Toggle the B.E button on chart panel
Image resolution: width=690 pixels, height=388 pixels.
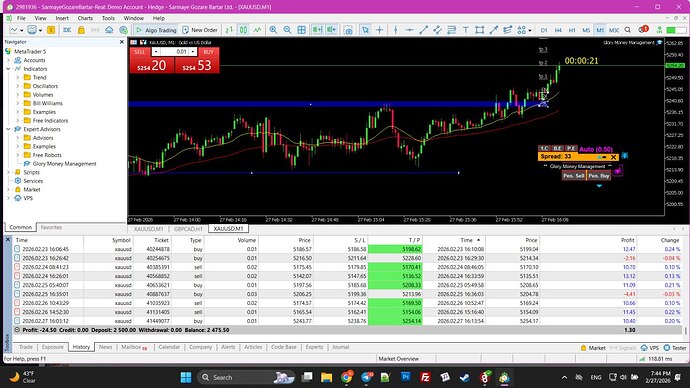tap(558, 149)
